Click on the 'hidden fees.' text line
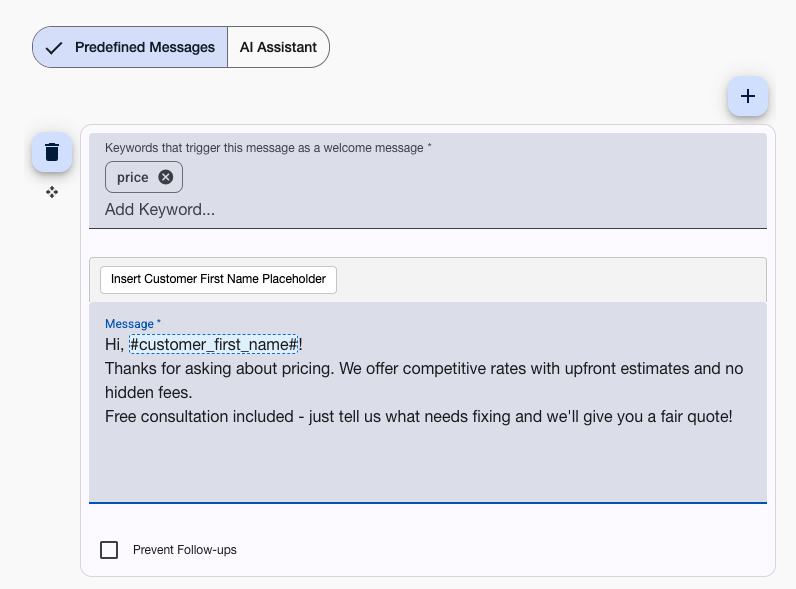 (148, 393)
